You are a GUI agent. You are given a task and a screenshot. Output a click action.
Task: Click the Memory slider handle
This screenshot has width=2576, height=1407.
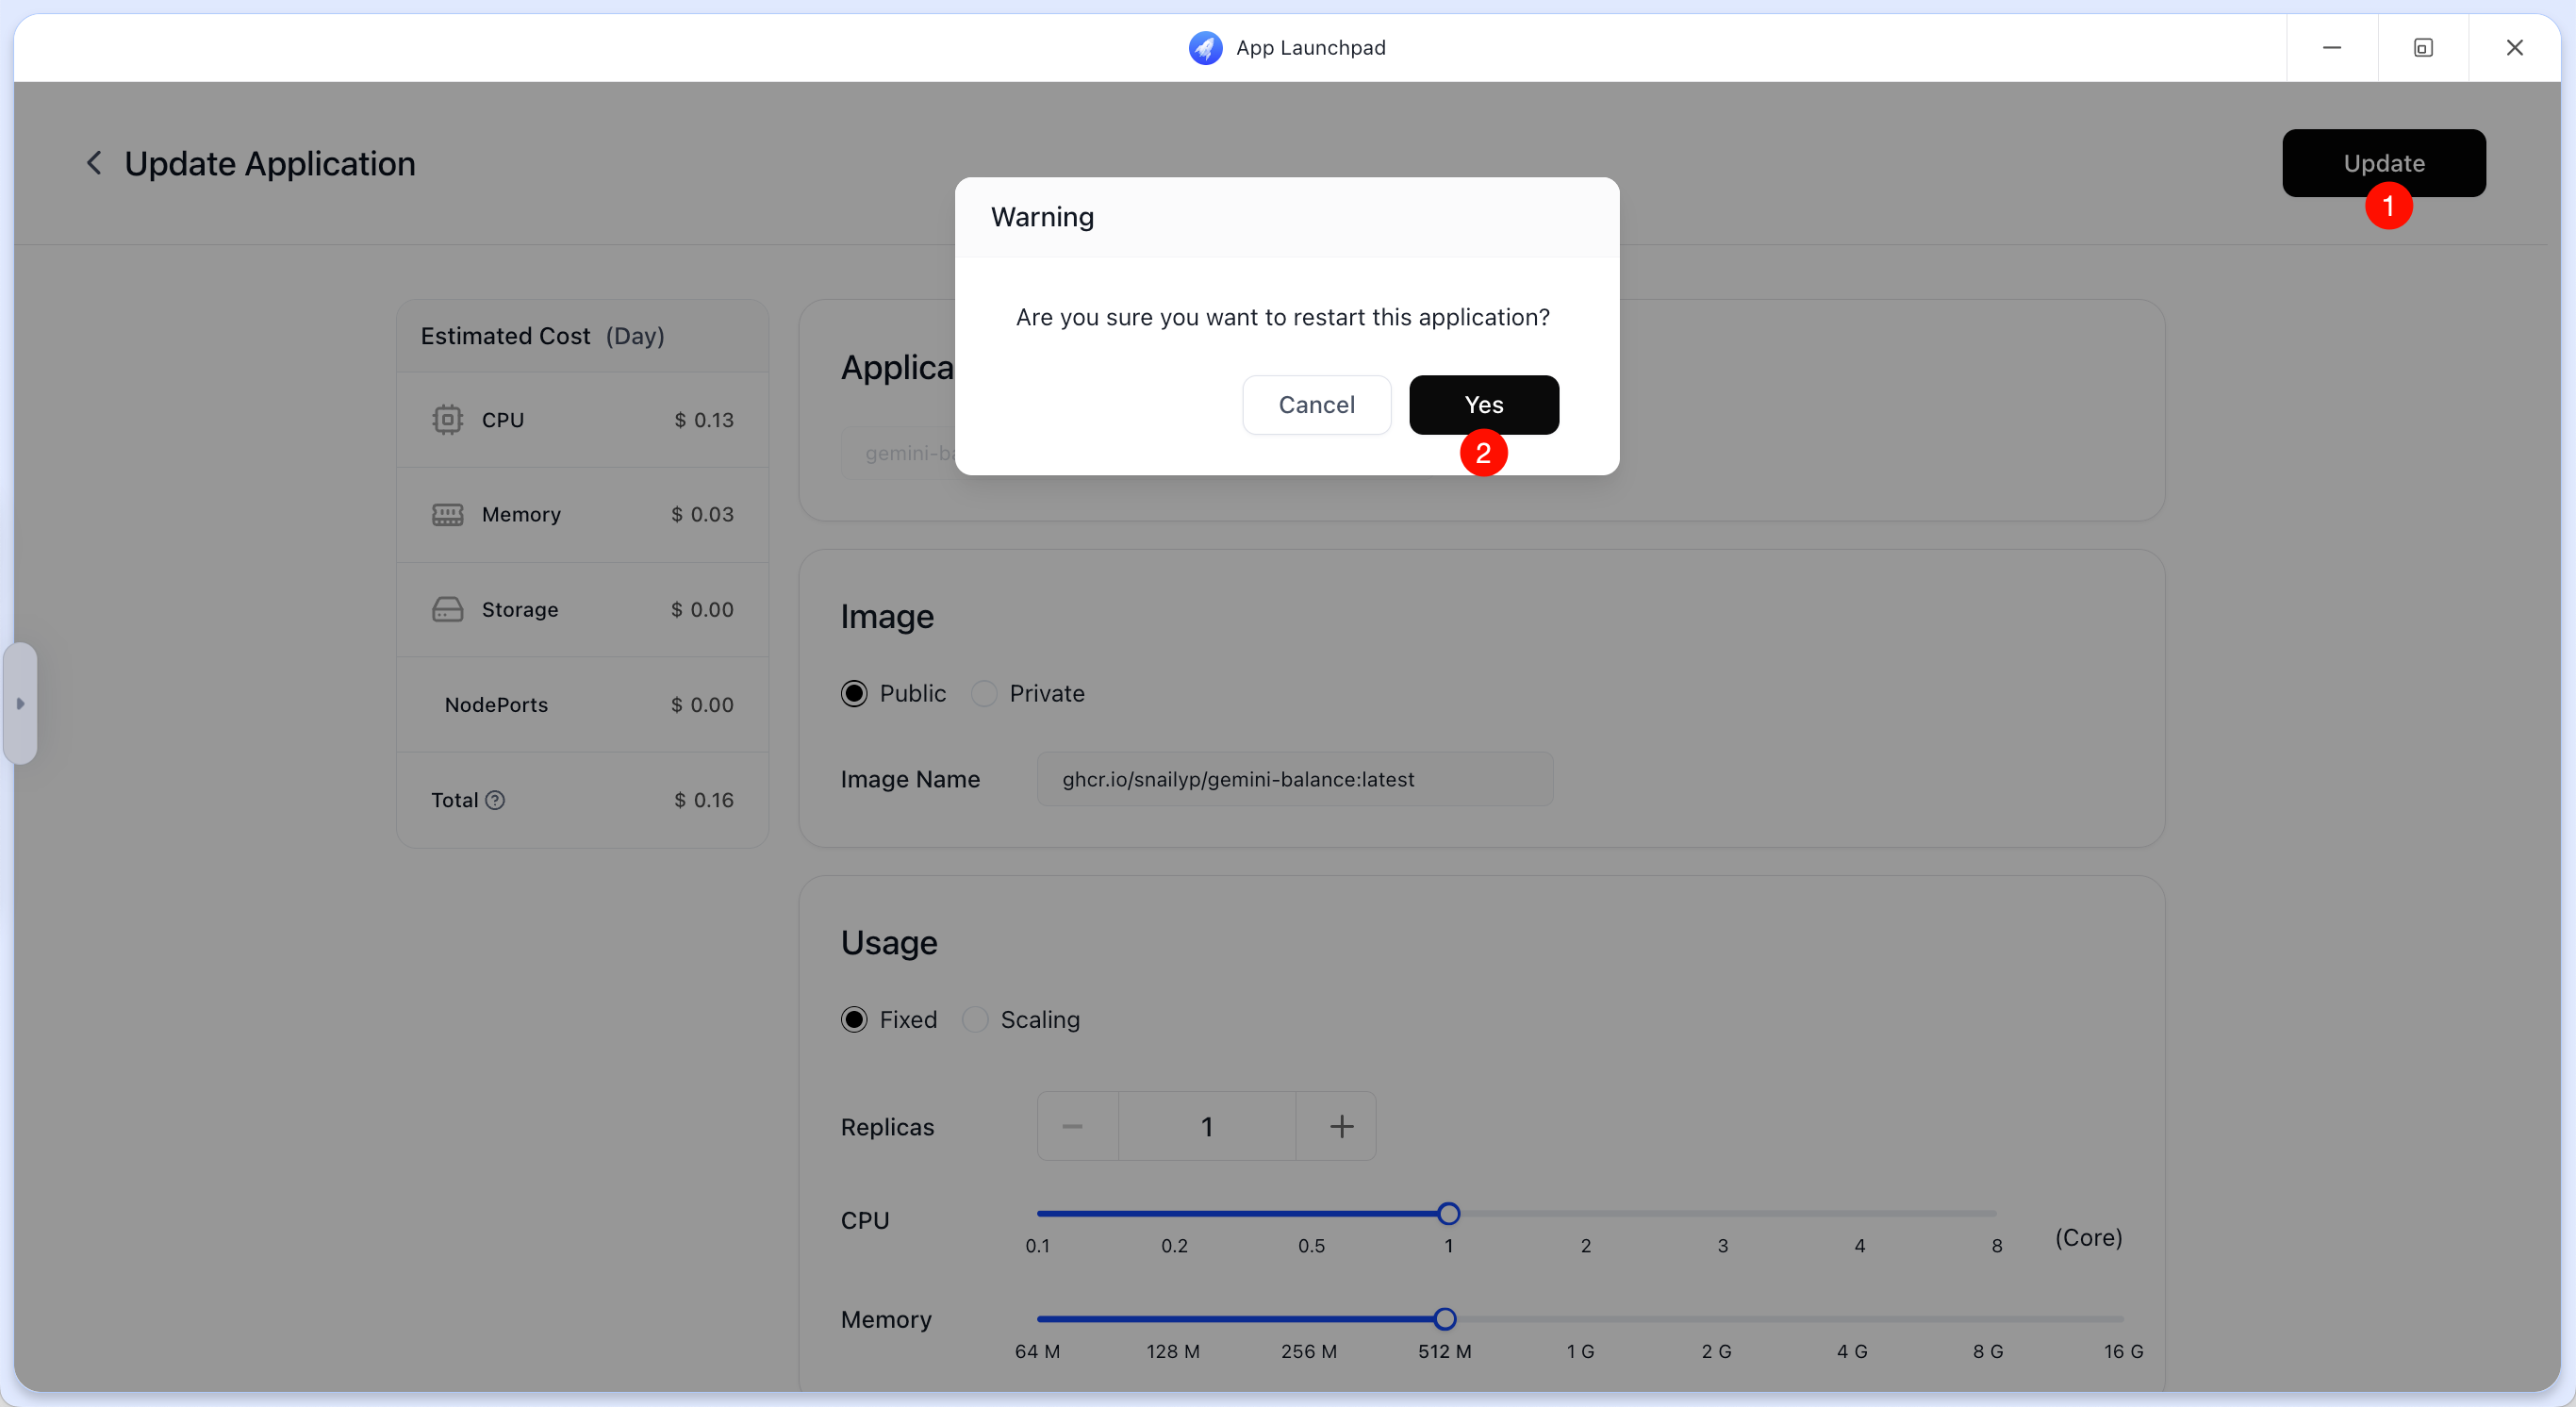tap(1444, 1318)
